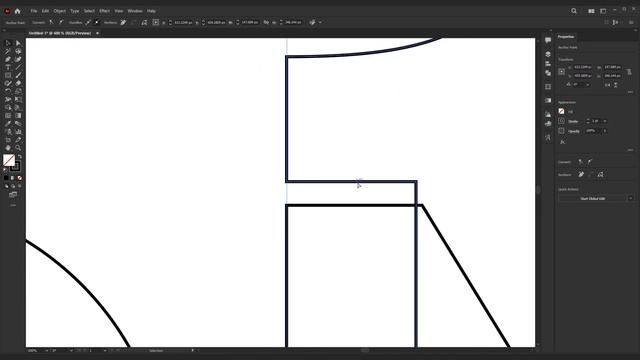This screenshot has height=360, width=640.
Task: Click Convert anchor to corner in Properties
Action: tap(581, 162)
